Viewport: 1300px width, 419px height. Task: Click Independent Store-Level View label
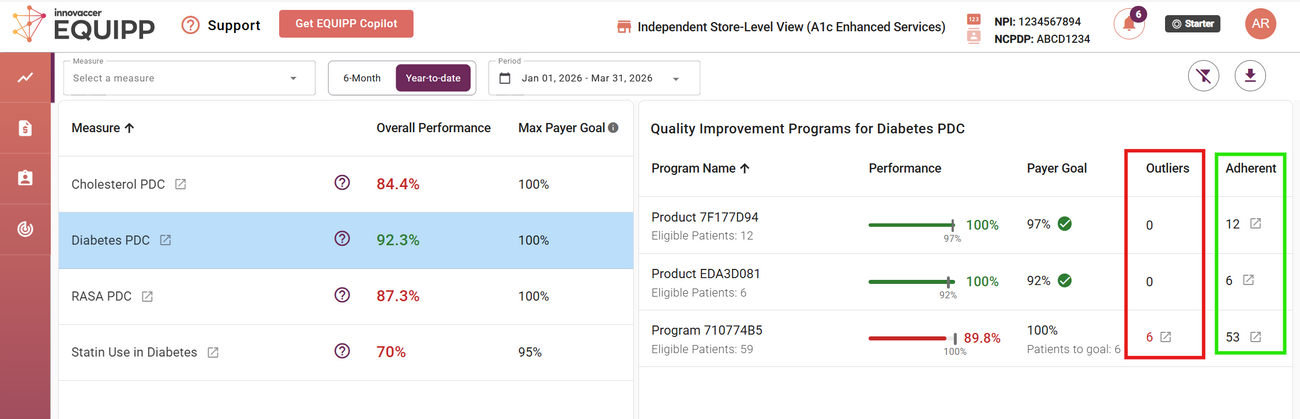coord(791,27)
